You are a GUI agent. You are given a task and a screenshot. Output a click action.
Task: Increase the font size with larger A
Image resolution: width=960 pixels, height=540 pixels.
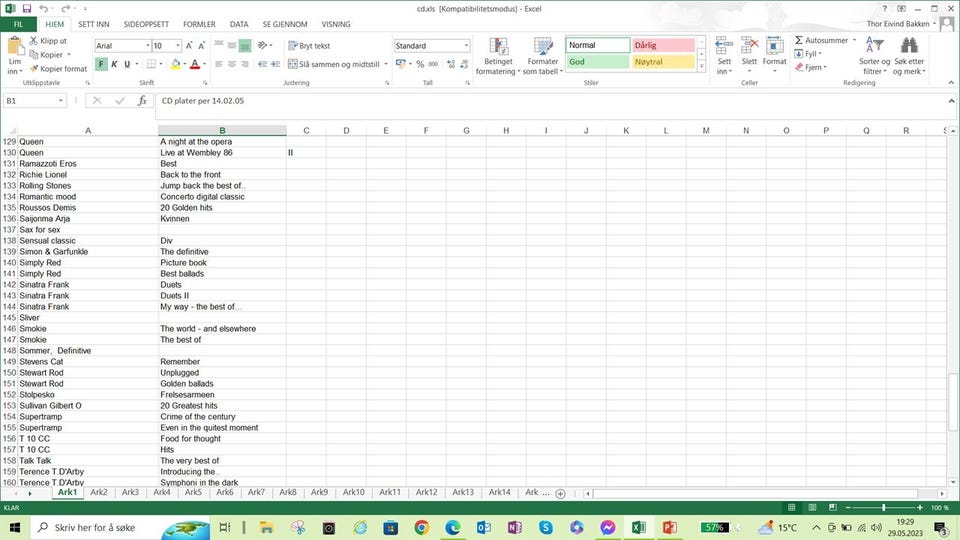pyautogui.click(x=189, y=46)
